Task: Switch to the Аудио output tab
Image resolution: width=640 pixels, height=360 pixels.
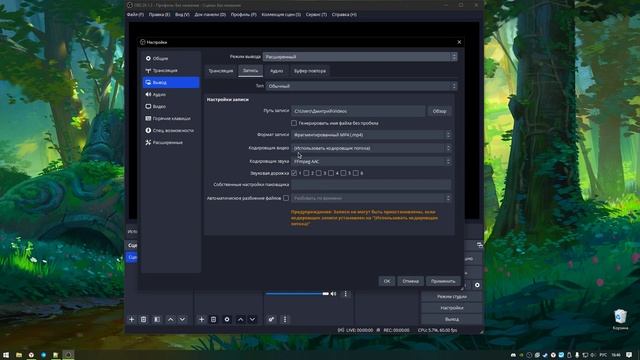Action: tap(276, 71)
